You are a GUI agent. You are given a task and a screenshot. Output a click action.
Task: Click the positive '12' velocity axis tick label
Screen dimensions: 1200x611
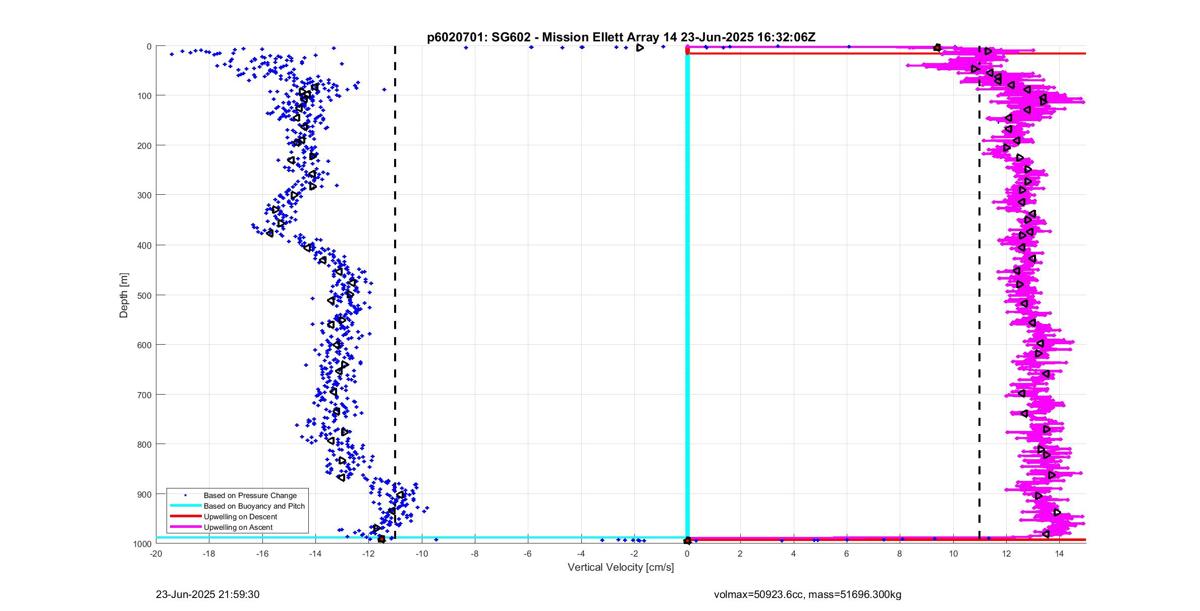[1006, 553]
